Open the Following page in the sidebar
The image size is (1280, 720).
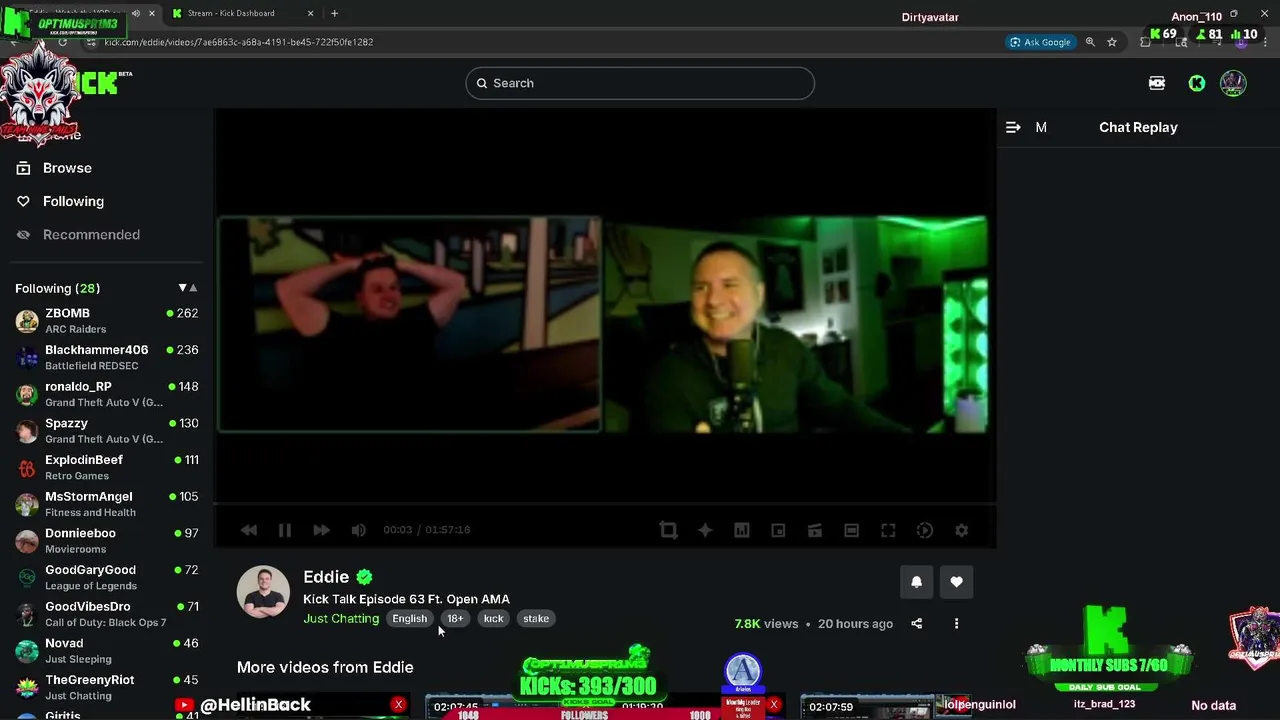(x=73, y=201)
